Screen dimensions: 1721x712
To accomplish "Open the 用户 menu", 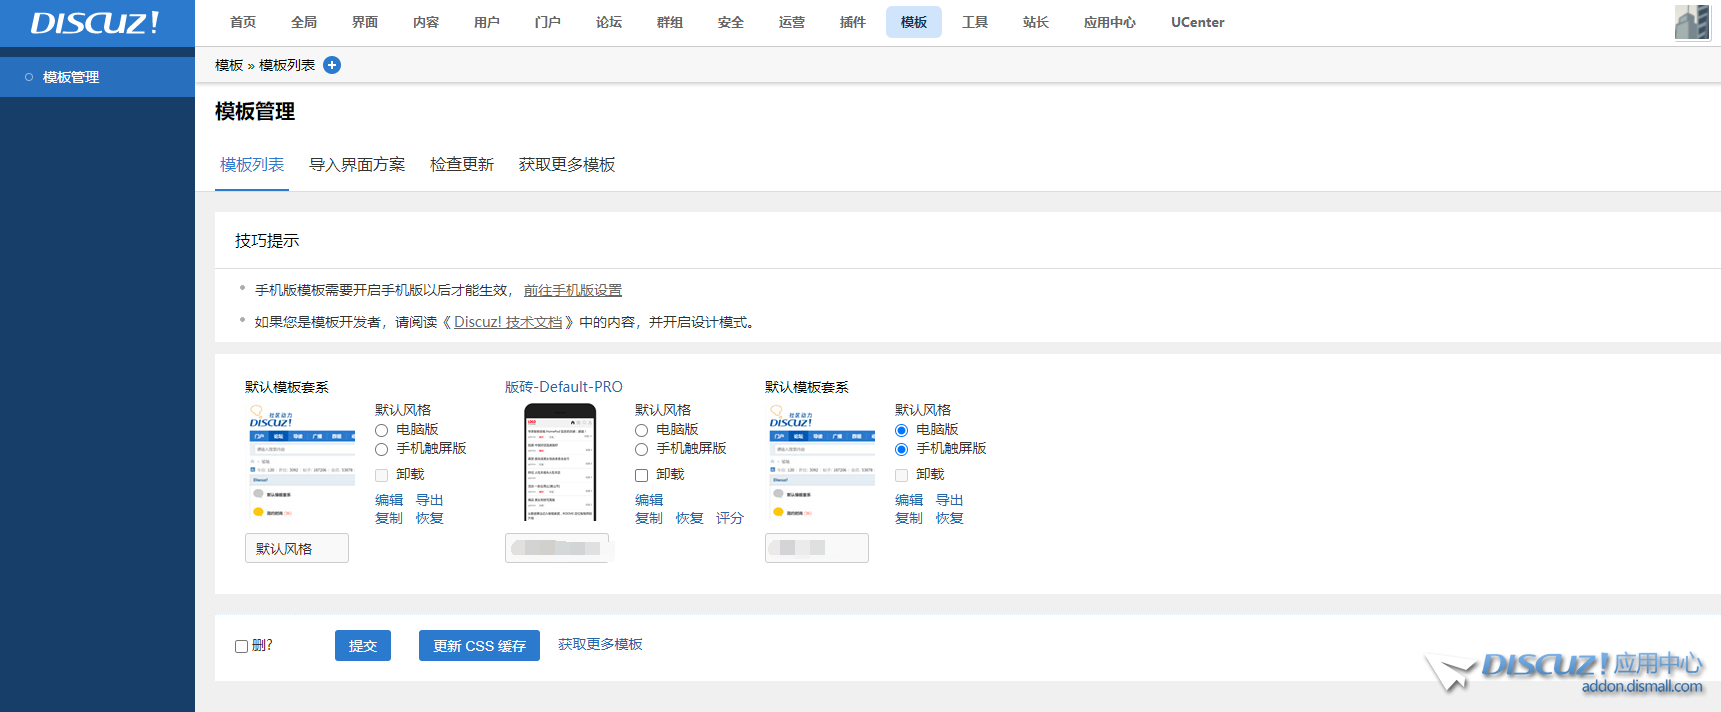I will [487, 22].
